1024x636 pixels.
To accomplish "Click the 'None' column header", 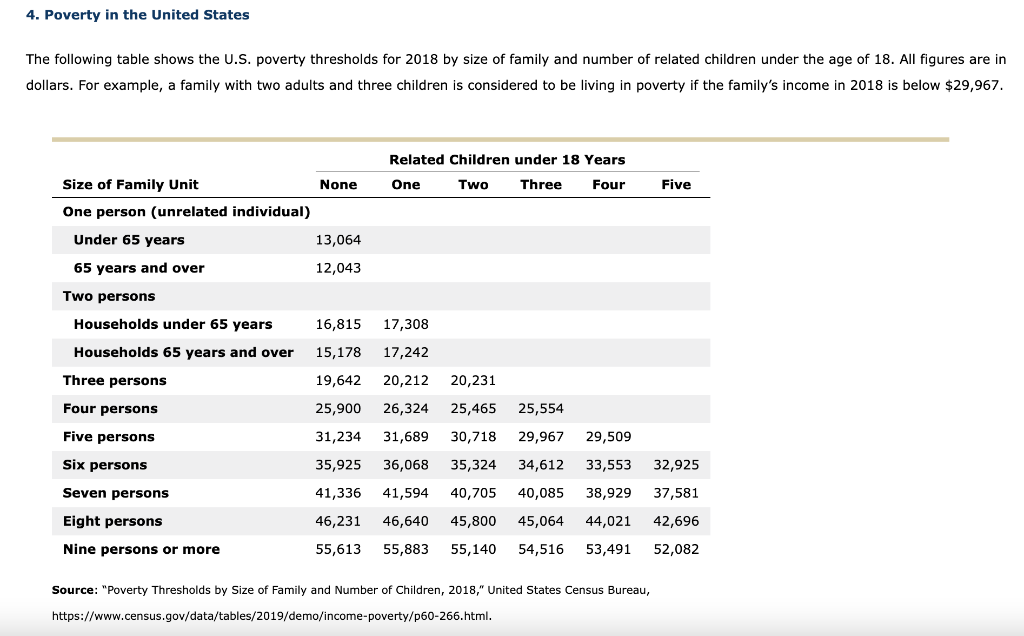I will click(339, 185).
